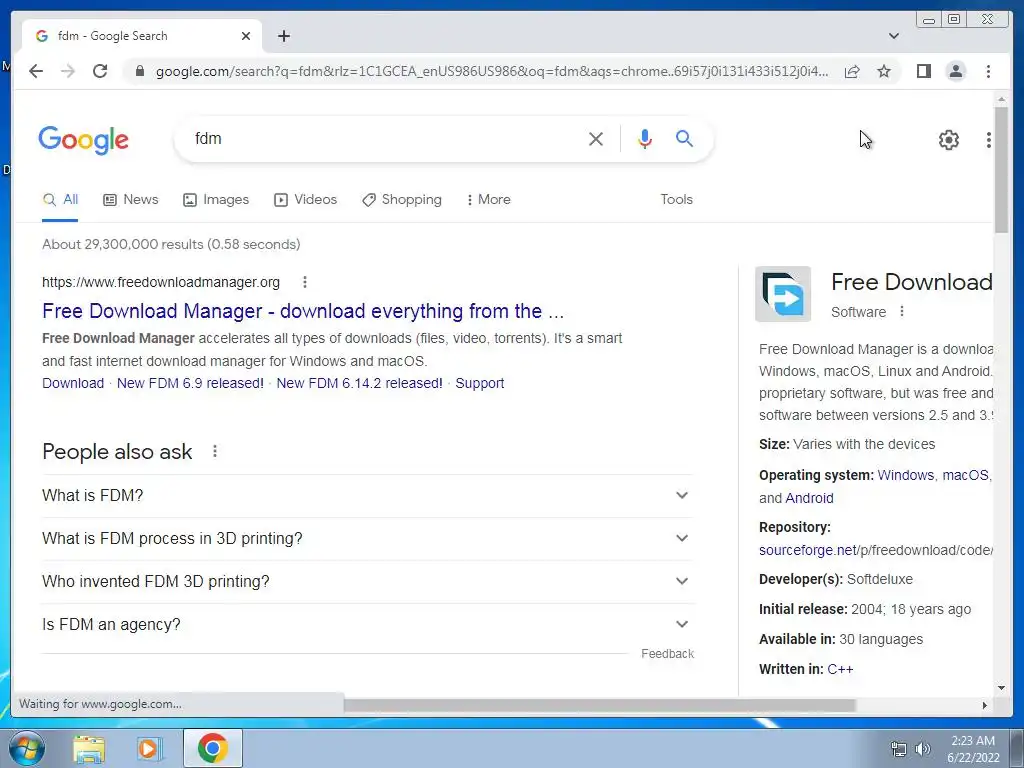Open the Chrome profile avatar
This screenshot has width=1024, height=768.
[955, 71]
